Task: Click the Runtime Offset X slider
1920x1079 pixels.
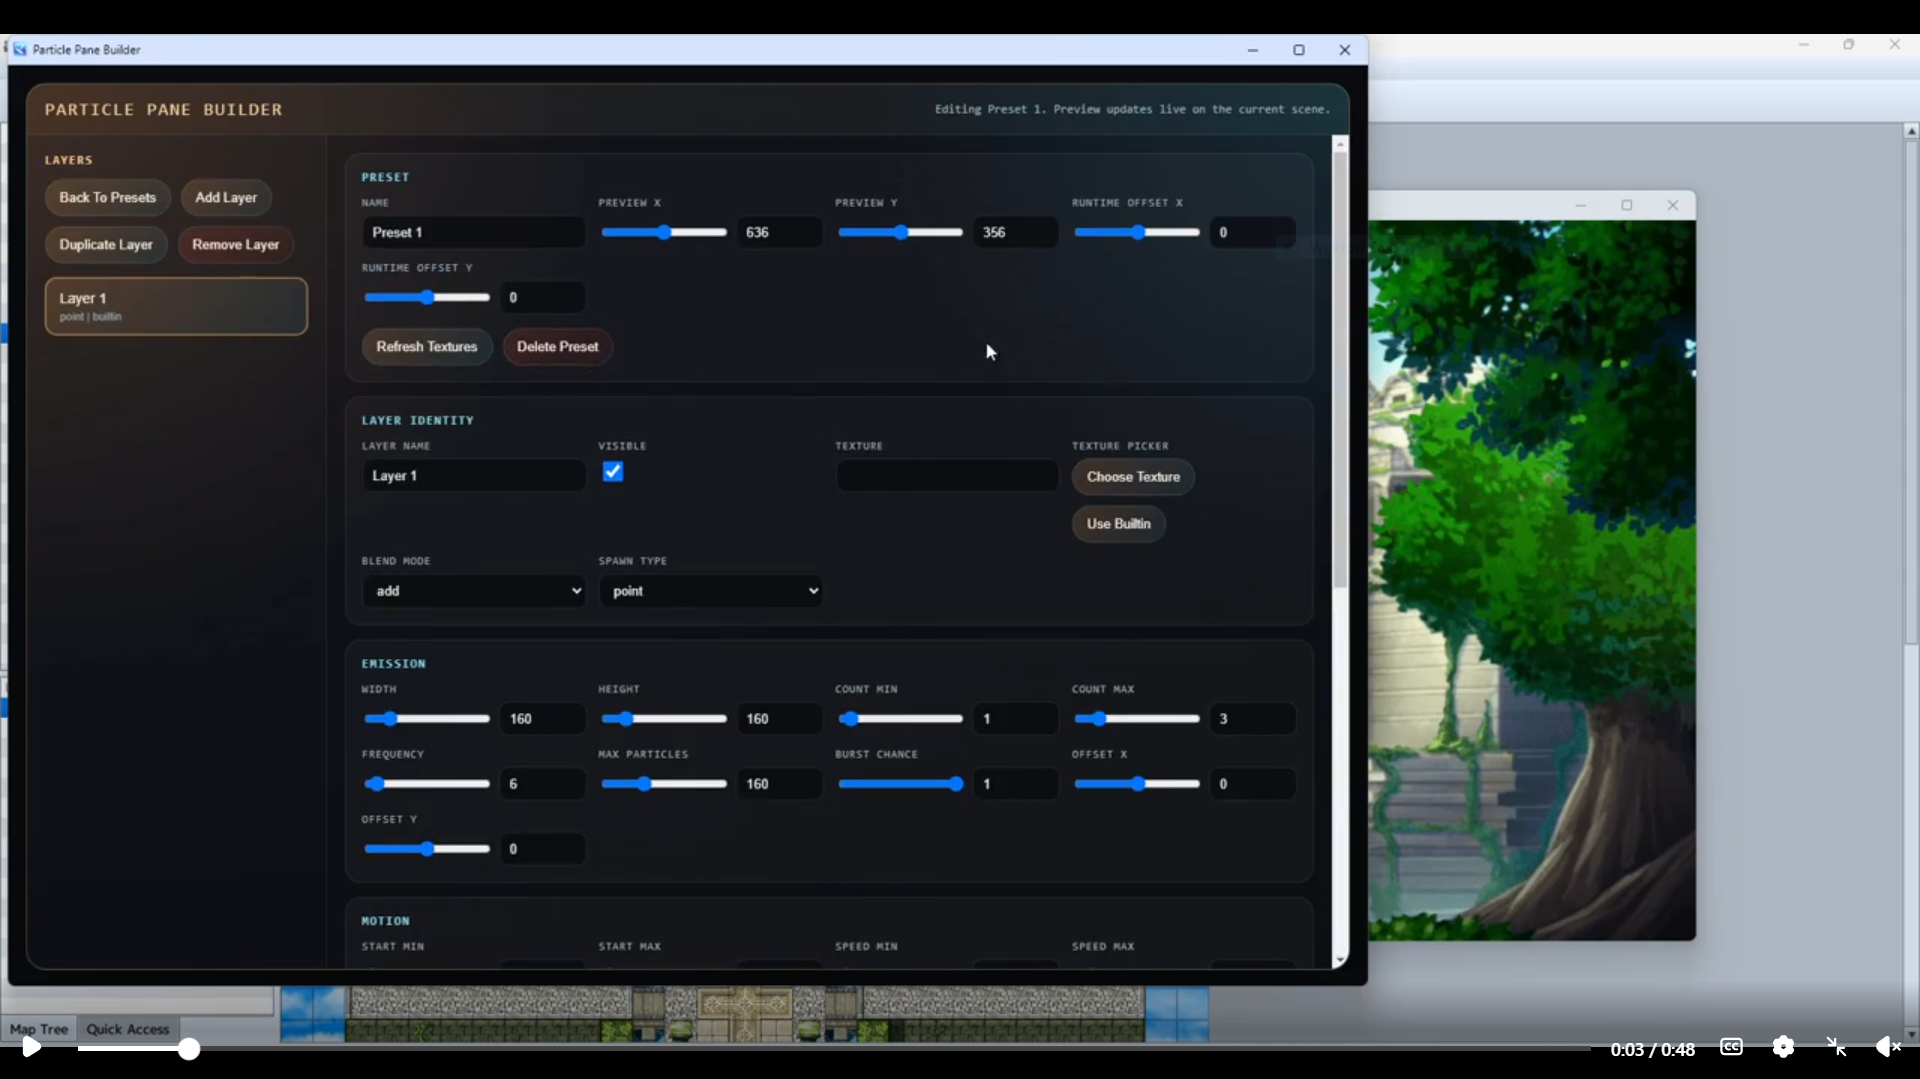Action: pyautogui.click(x=1137, y=232)
